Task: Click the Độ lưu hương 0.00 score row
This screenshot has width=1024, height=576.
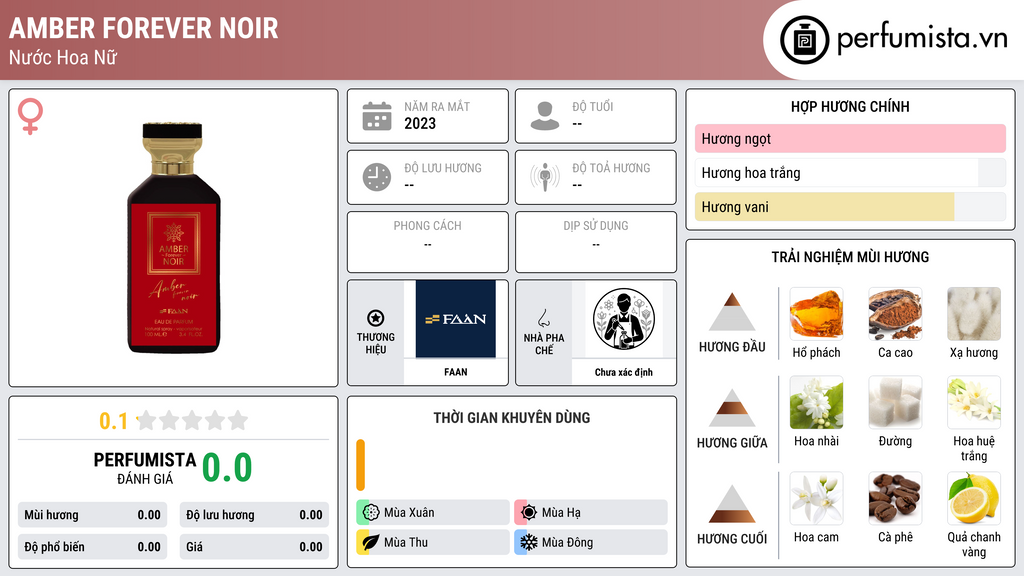Action: [x=254, y=515]
